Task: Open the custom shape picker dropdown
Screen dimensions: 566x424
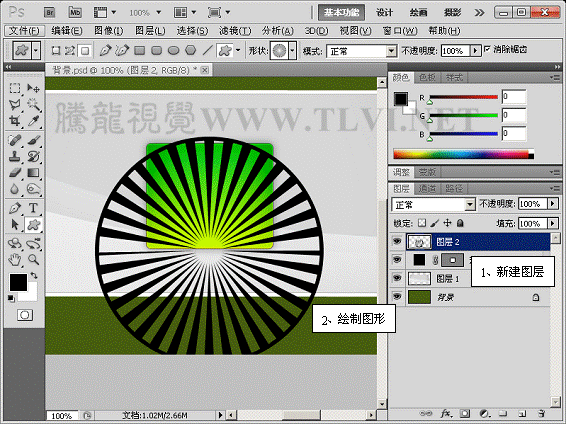Action: 292,51
